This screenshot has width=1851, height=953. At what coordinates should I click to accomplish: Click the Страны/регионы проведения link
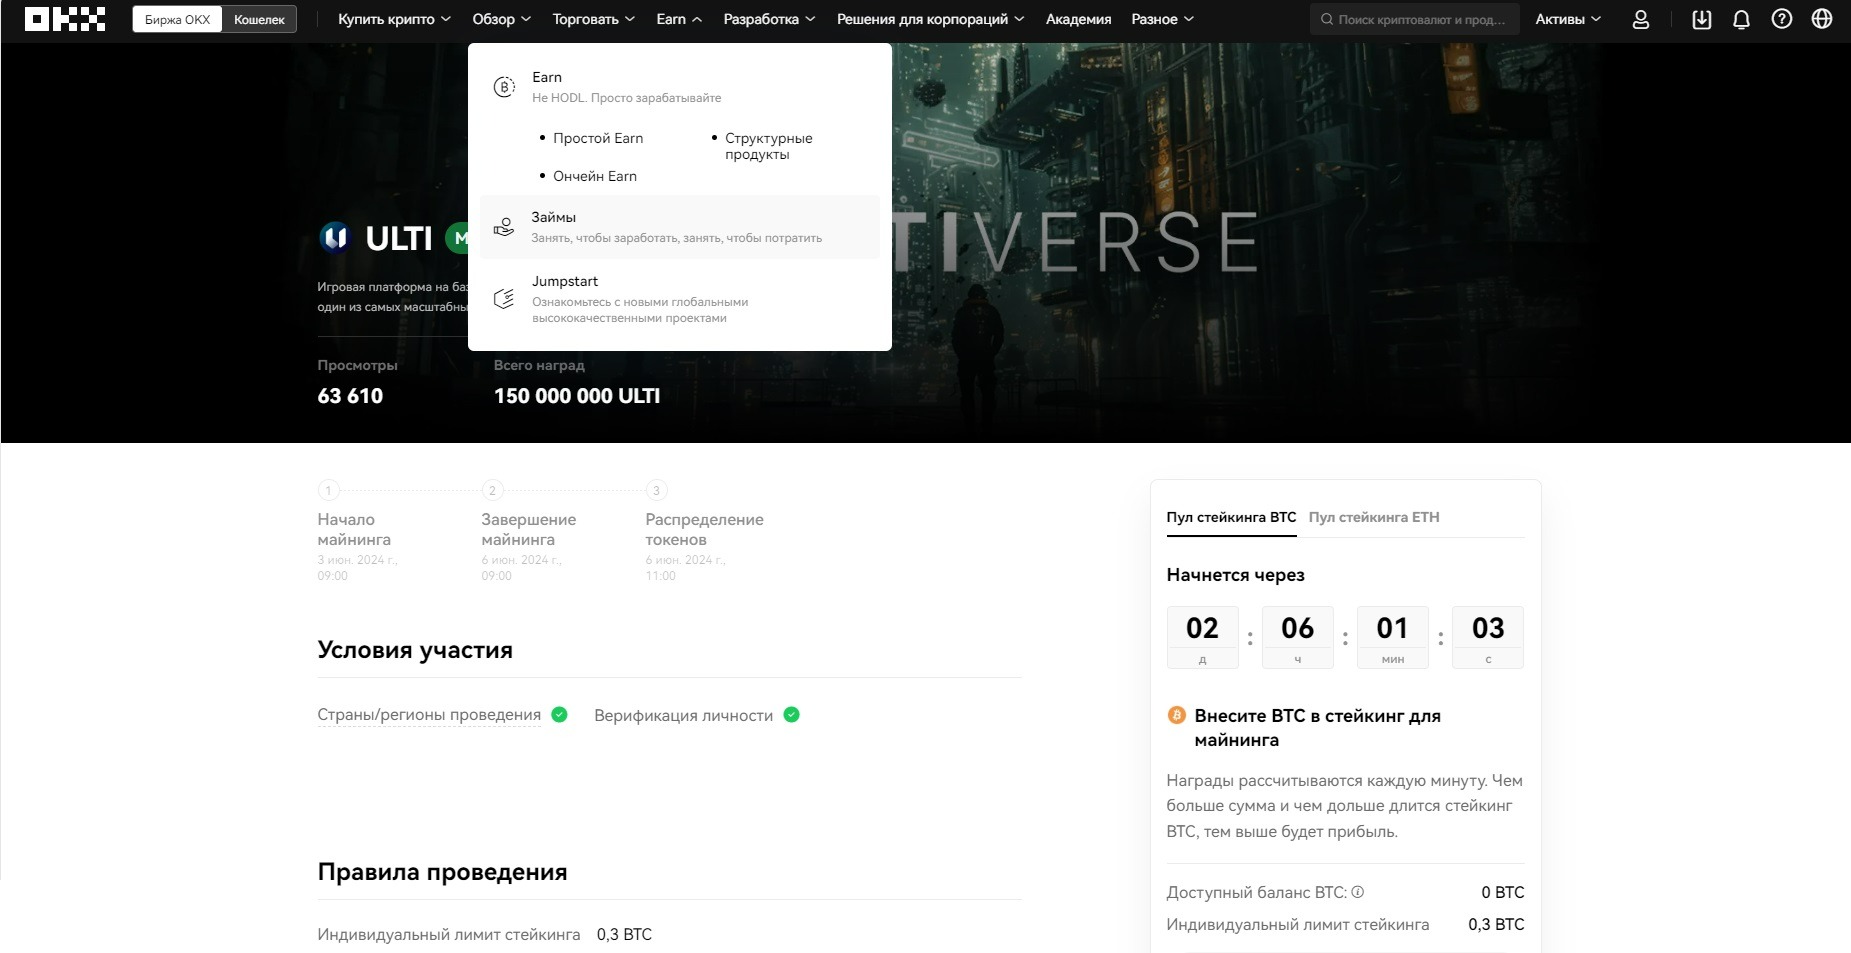[429, 715]
